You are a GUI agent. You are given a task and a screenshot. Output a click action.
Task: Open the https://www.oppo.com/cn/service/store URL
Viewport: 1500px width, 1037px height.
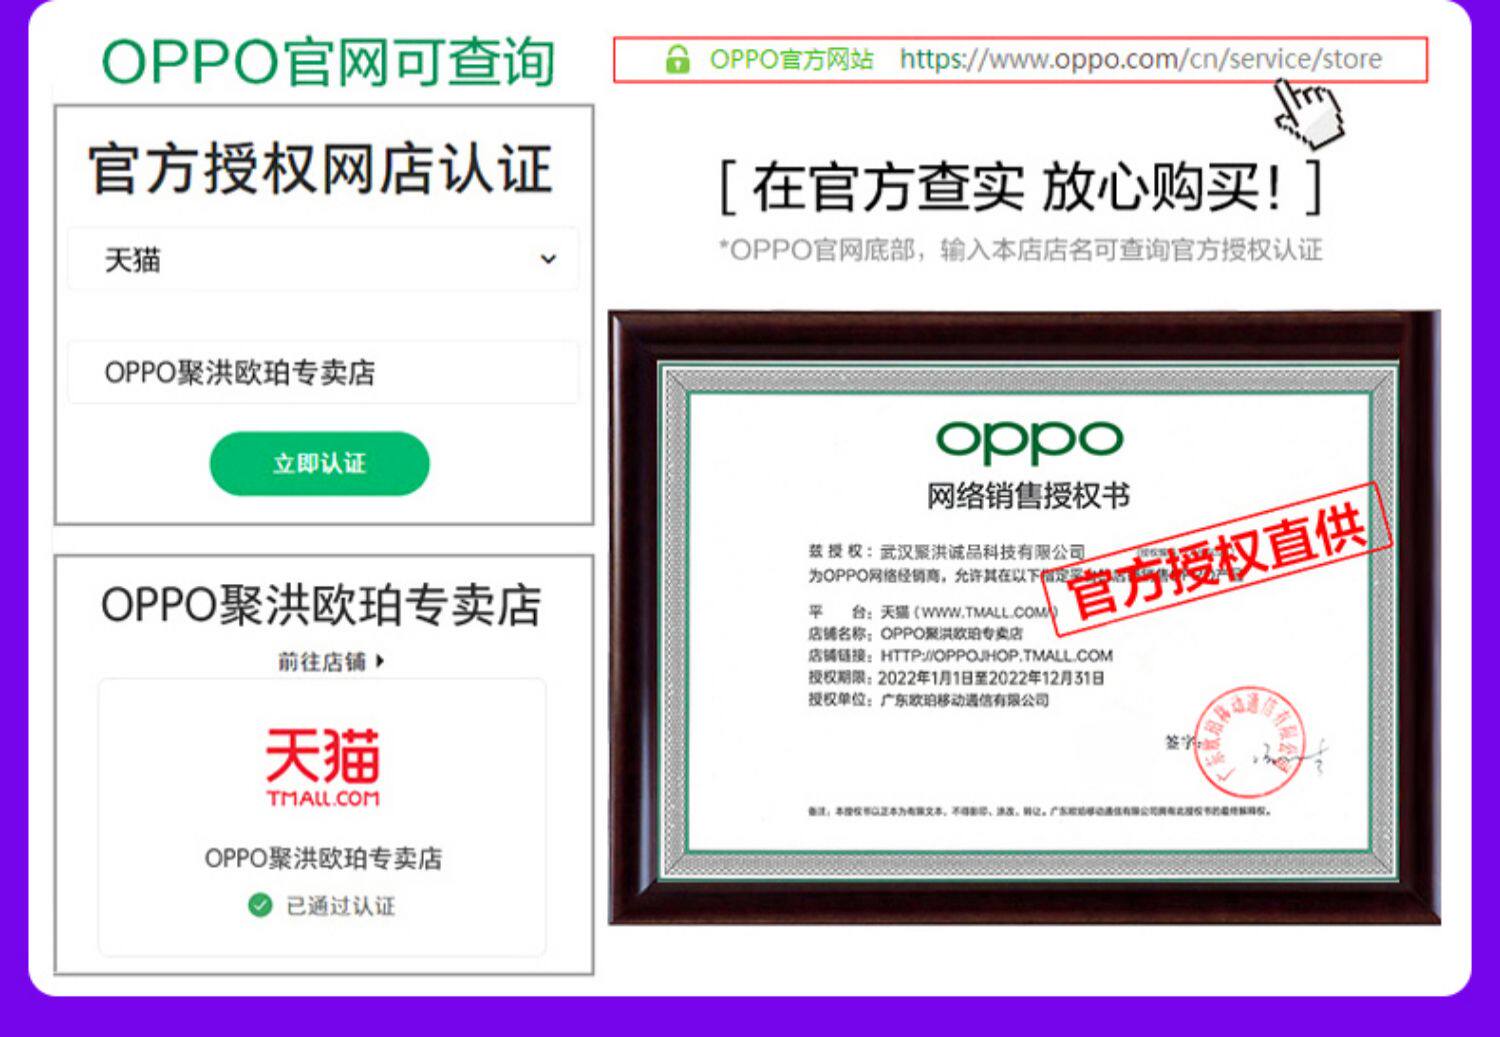pos(1140,59)
